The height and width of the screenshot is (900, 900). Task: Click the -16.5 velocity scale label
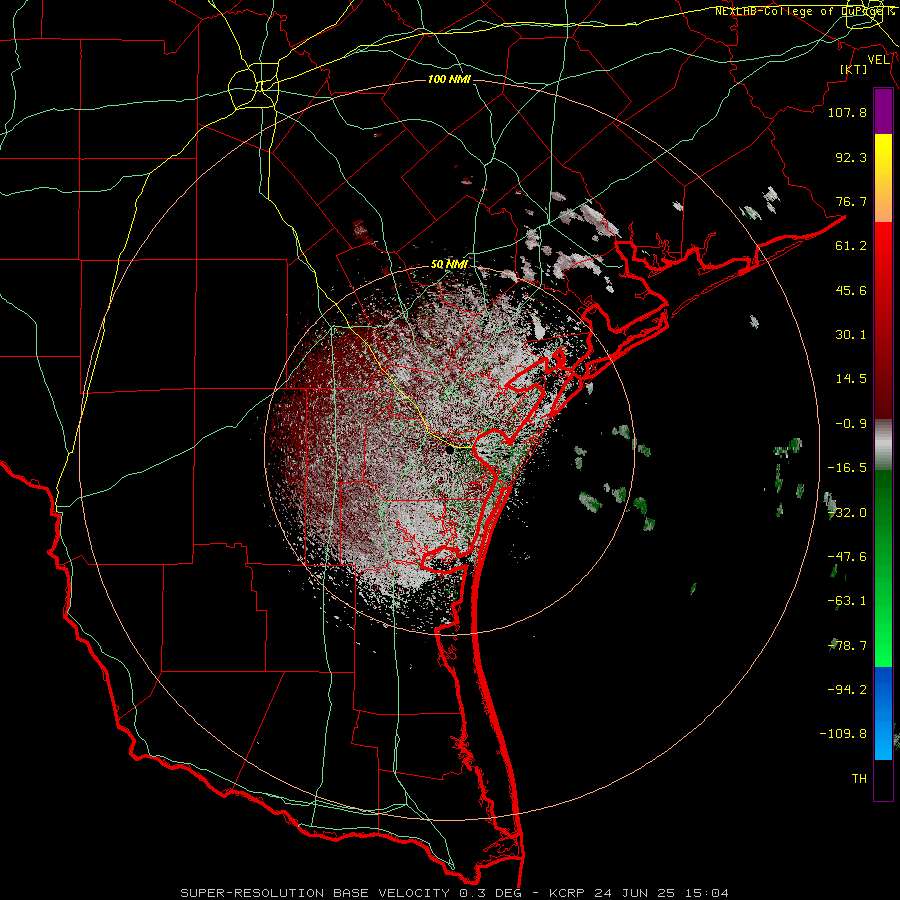pos(847,468)
